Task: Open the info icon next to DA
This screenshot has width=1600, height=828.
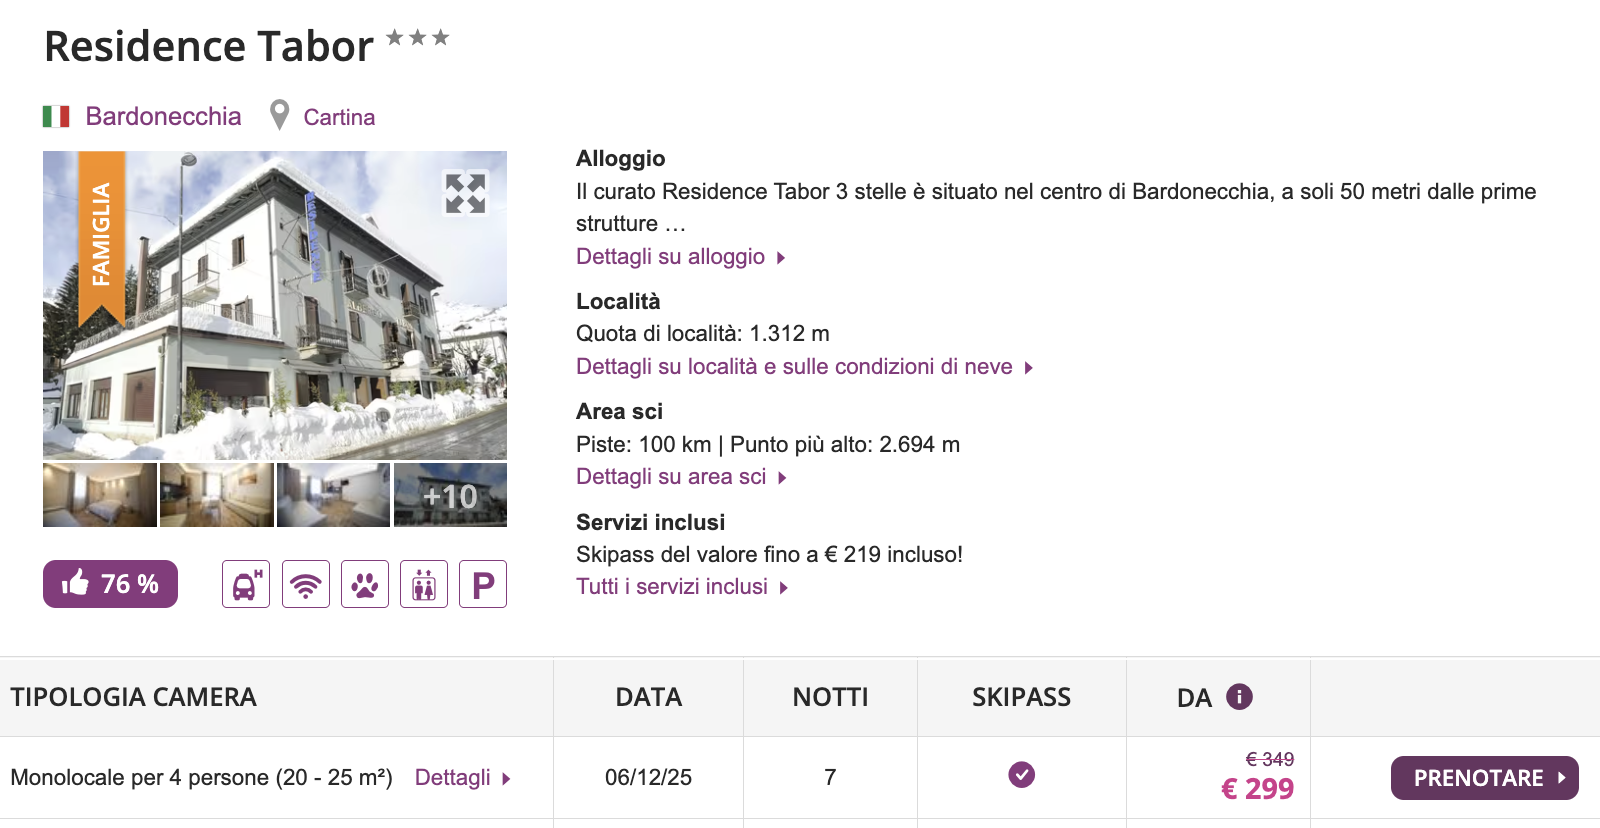Action: (x=1239, y=697)
